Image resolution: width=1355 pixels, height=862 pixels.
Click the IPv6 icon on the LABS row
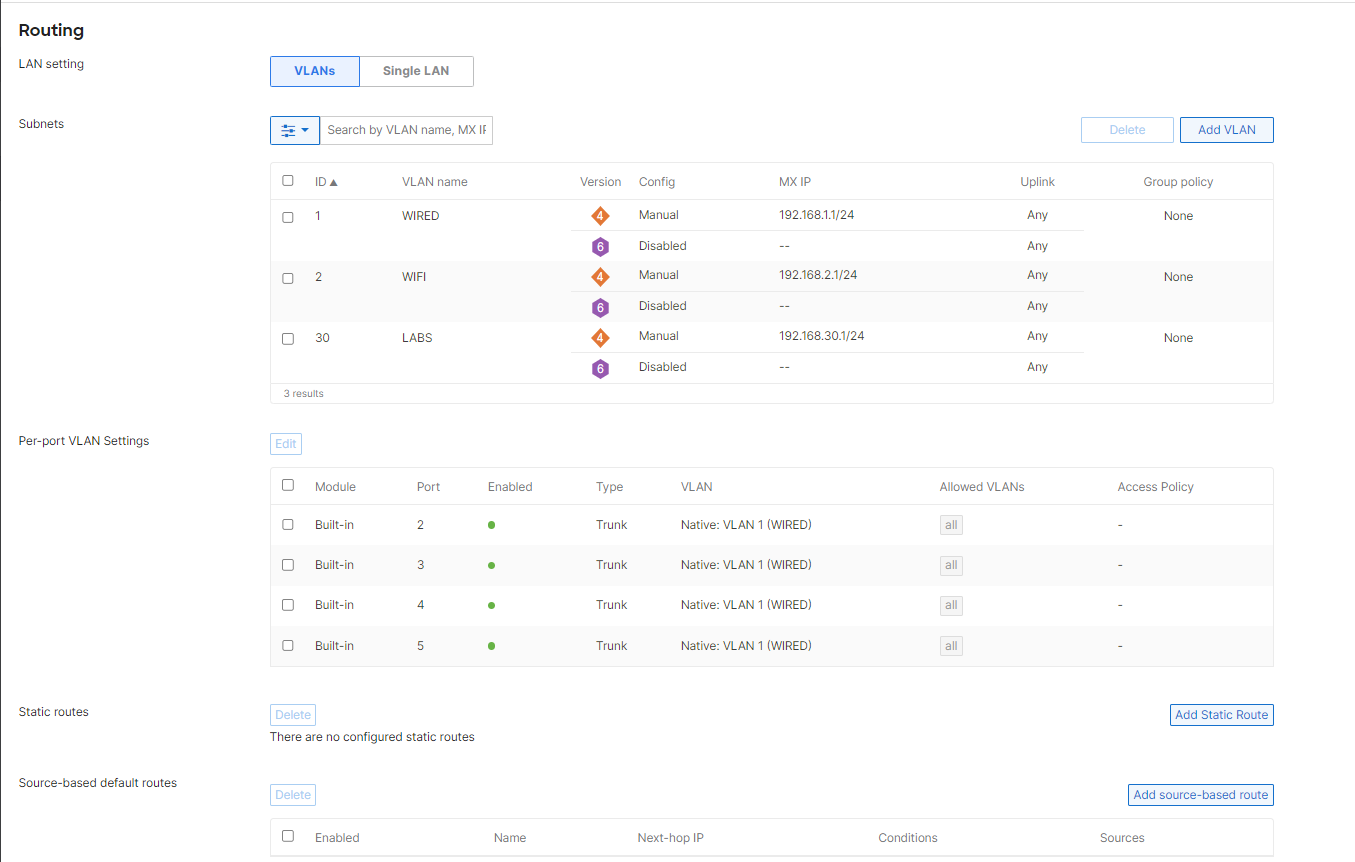coord(600,368)
